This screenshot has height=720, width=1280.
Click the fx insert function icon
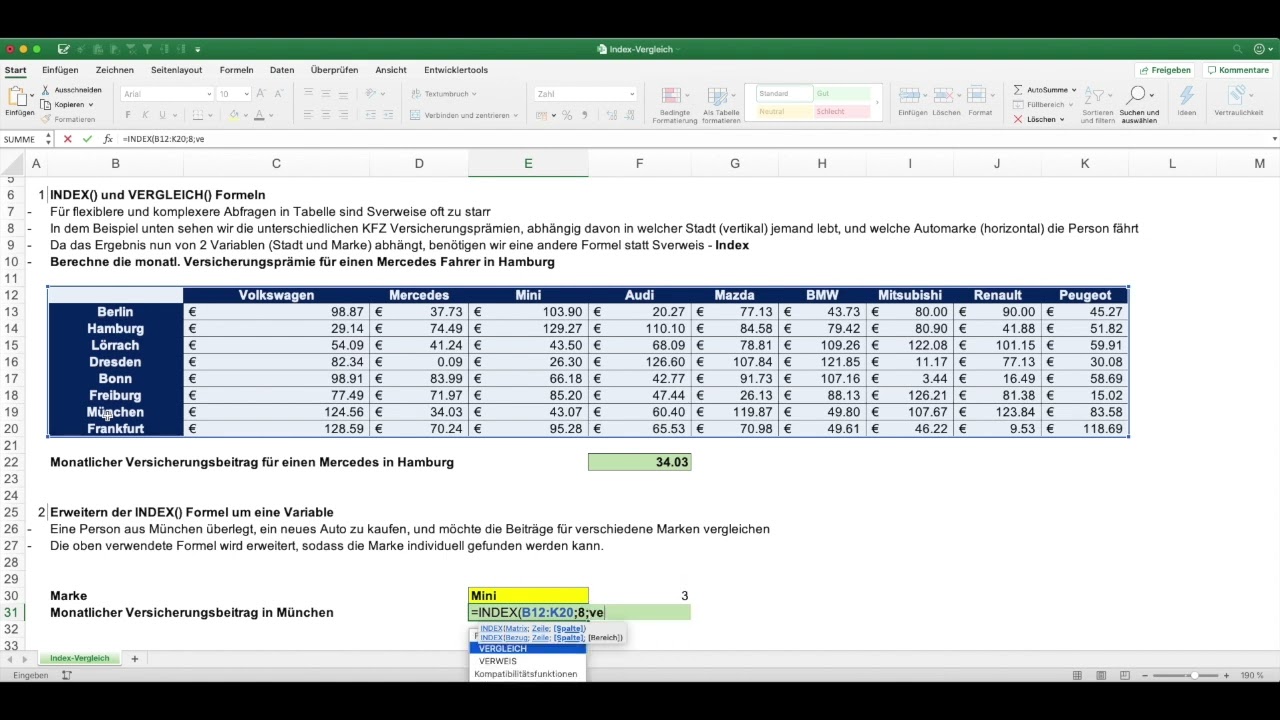pos(108,139)
